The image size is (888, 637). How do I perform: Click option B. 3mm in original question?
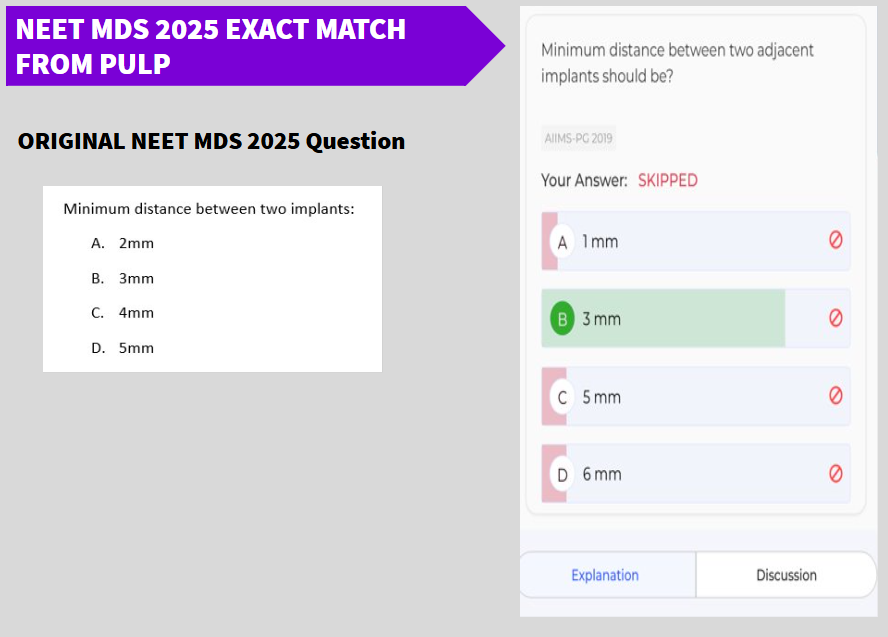[122, 278]
